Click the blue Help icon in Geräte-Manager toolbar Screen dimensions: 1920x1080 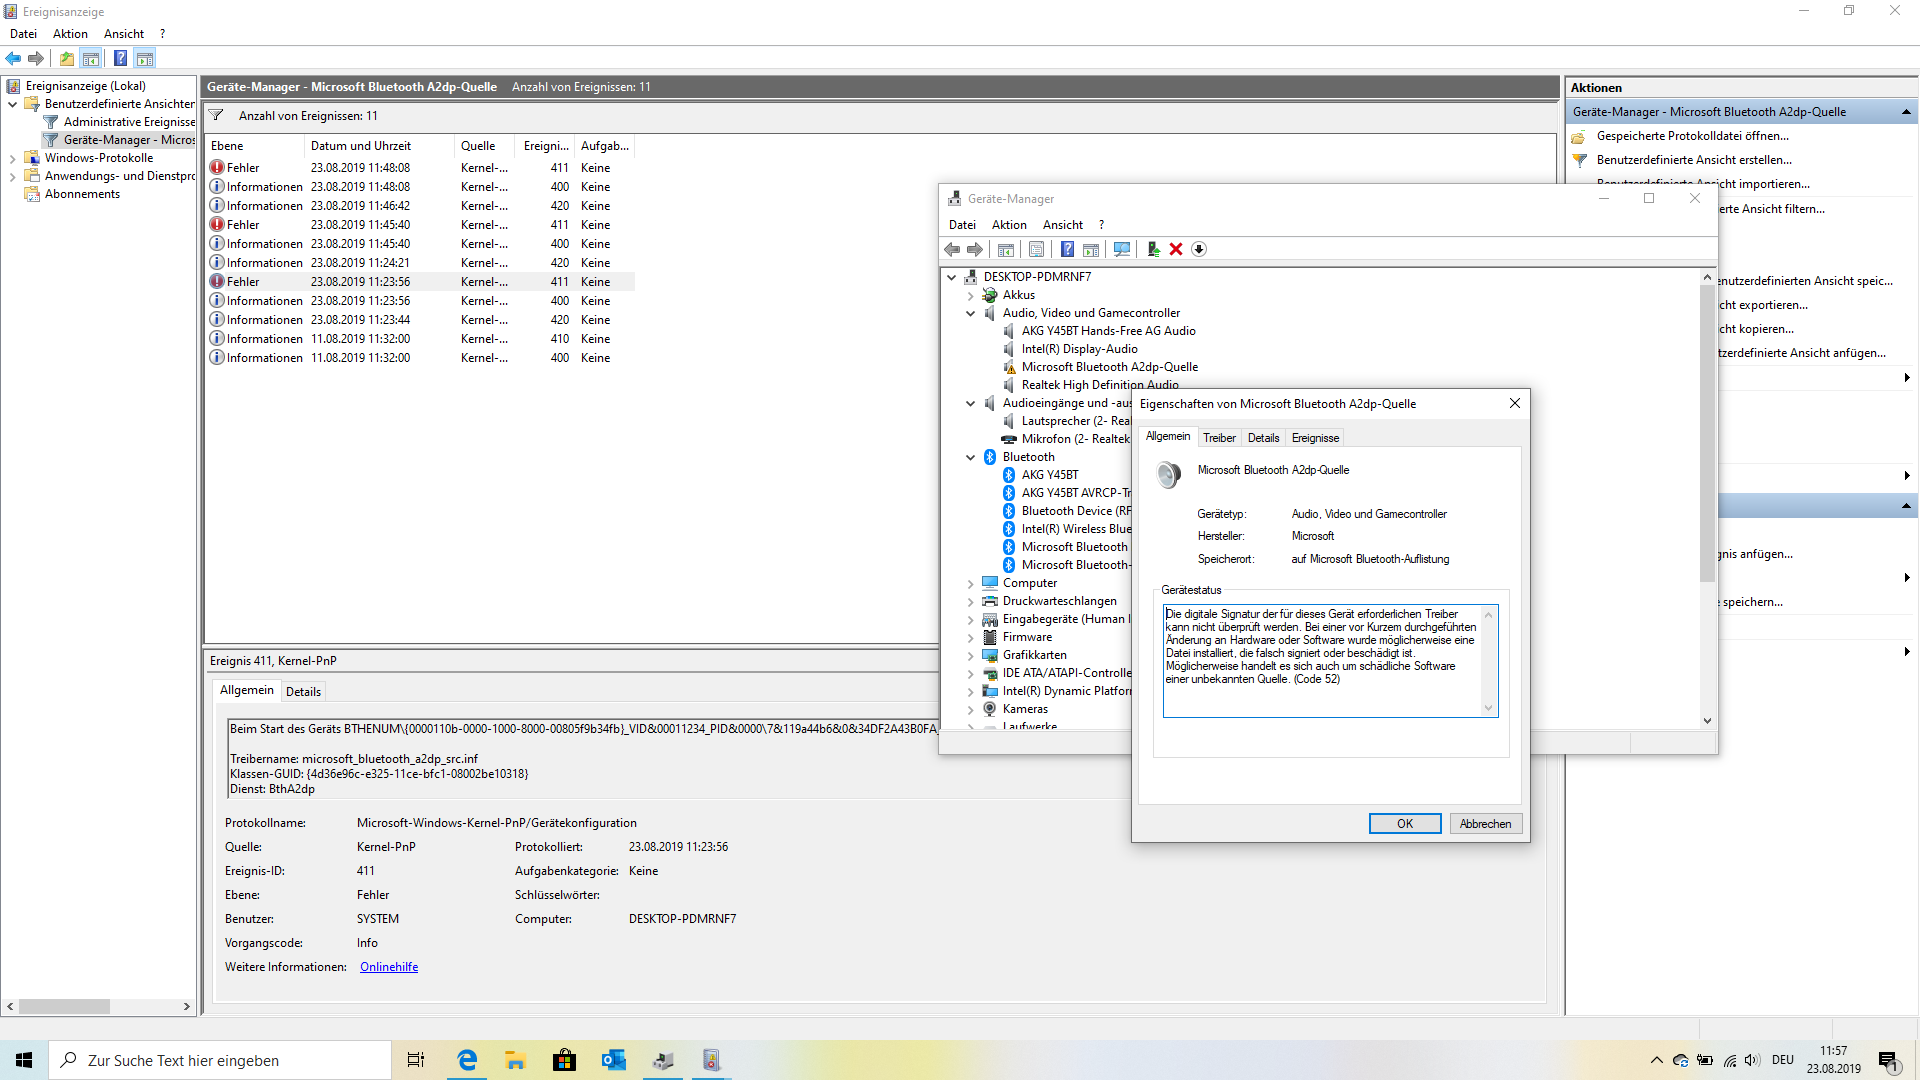(x=1067, y=249)
